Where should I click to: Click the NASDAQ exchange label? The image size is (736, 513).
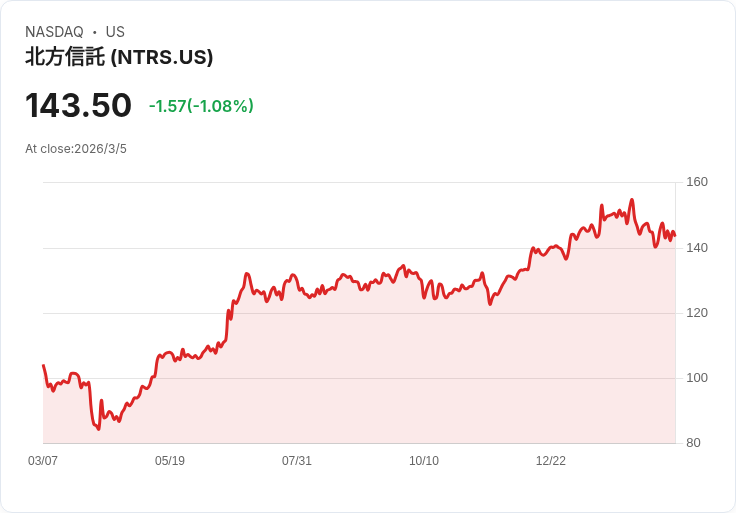(x=54, y=32)
